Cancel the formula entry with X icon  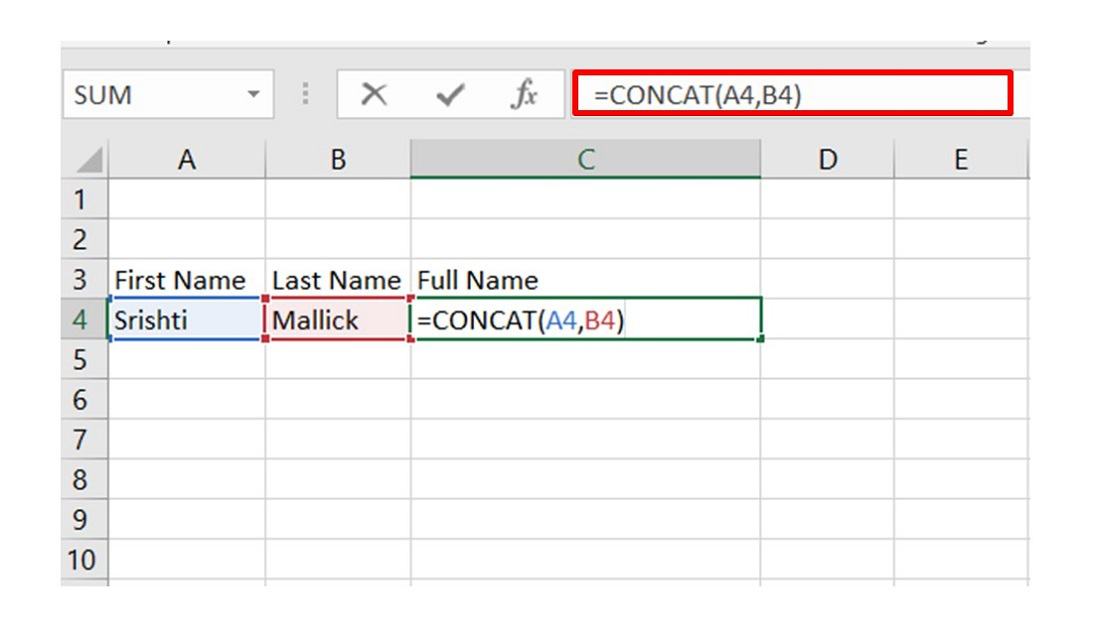click(374, 95)
